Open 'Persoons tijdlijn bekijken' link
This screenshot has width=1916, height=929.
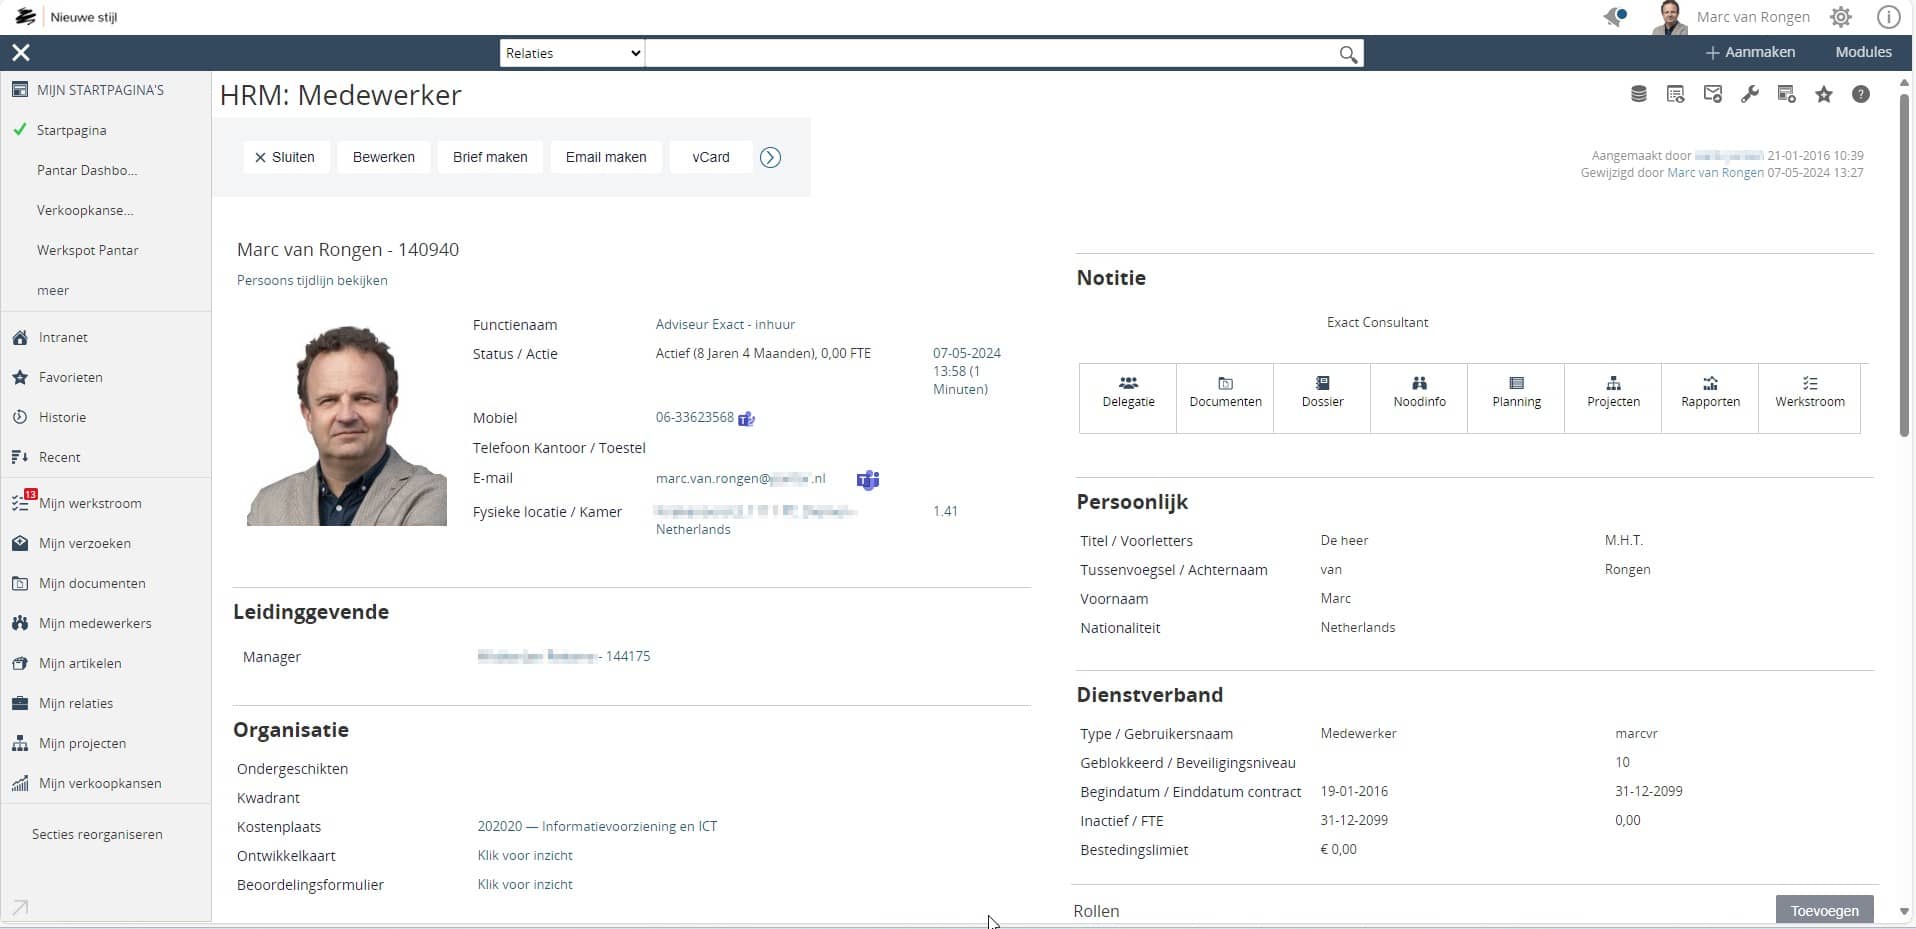click(312, 281)
